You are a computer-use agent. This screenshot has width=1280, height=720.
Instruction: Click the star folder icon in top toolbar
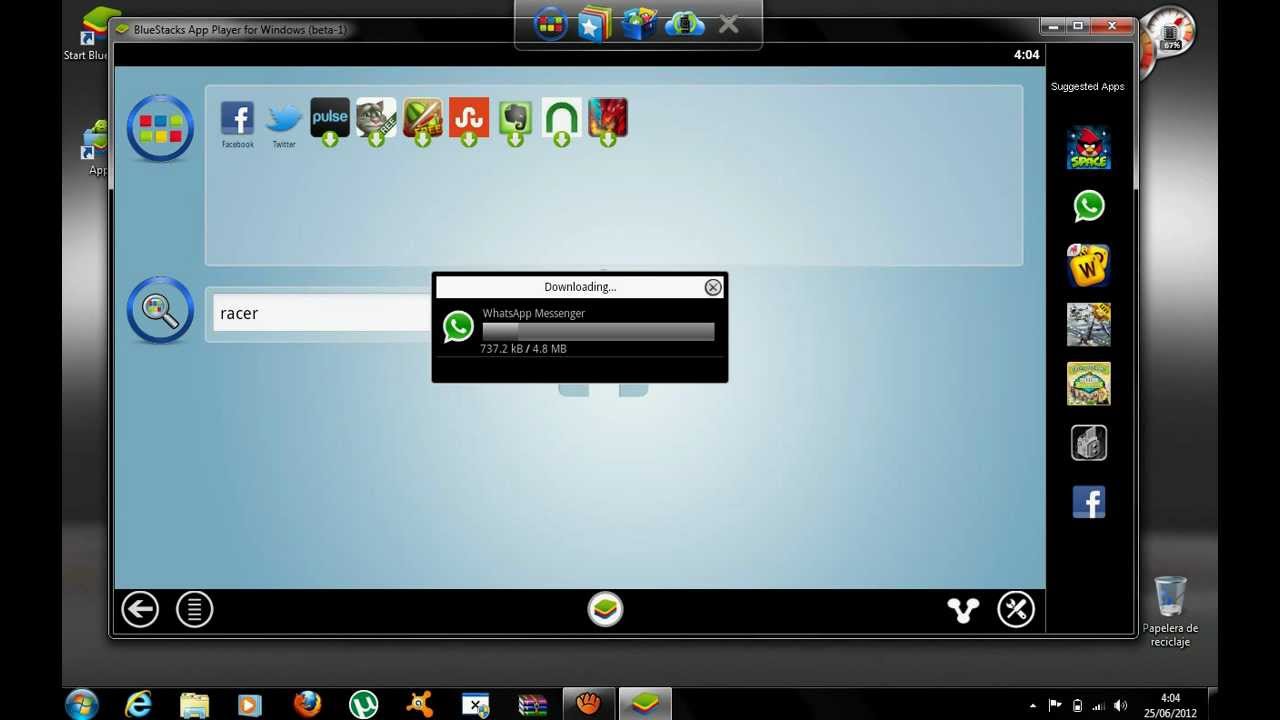[x=595, y=24]
